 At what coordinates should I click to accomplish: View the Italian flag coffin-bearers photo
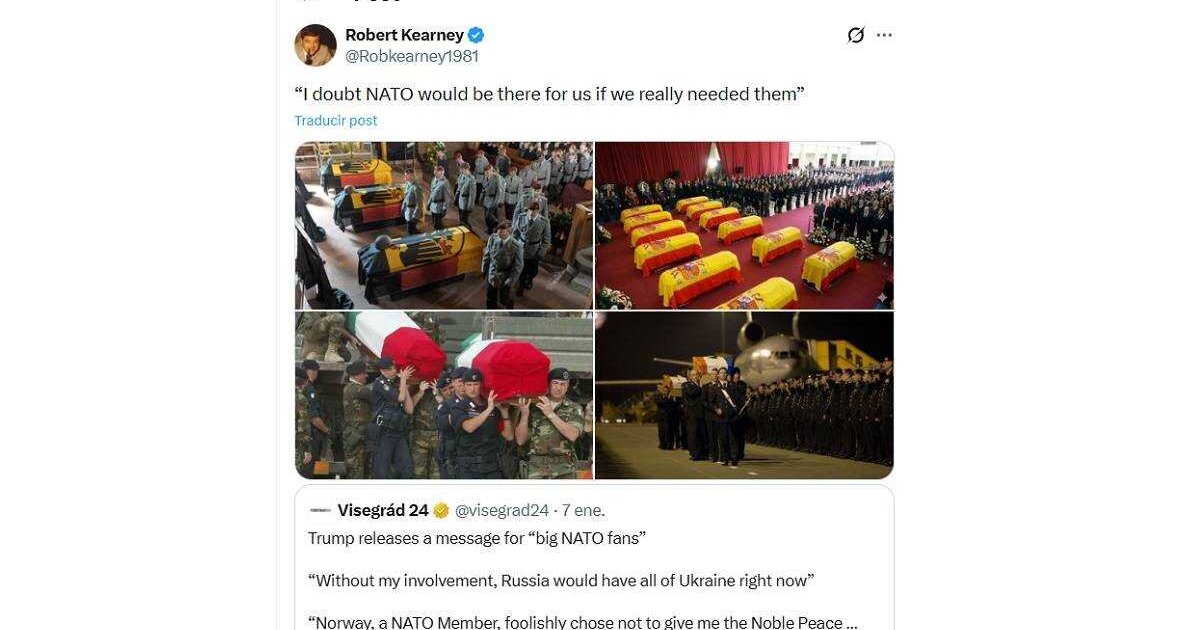tap(444, 395)
